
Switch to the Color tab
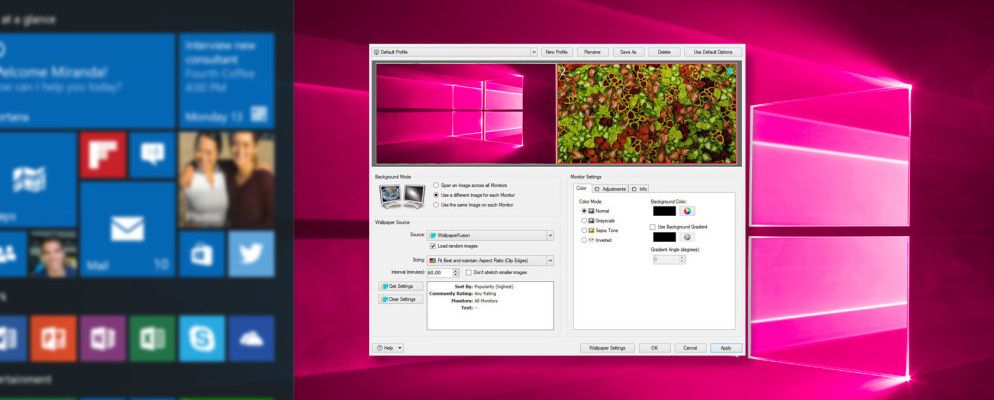(582, 188)
